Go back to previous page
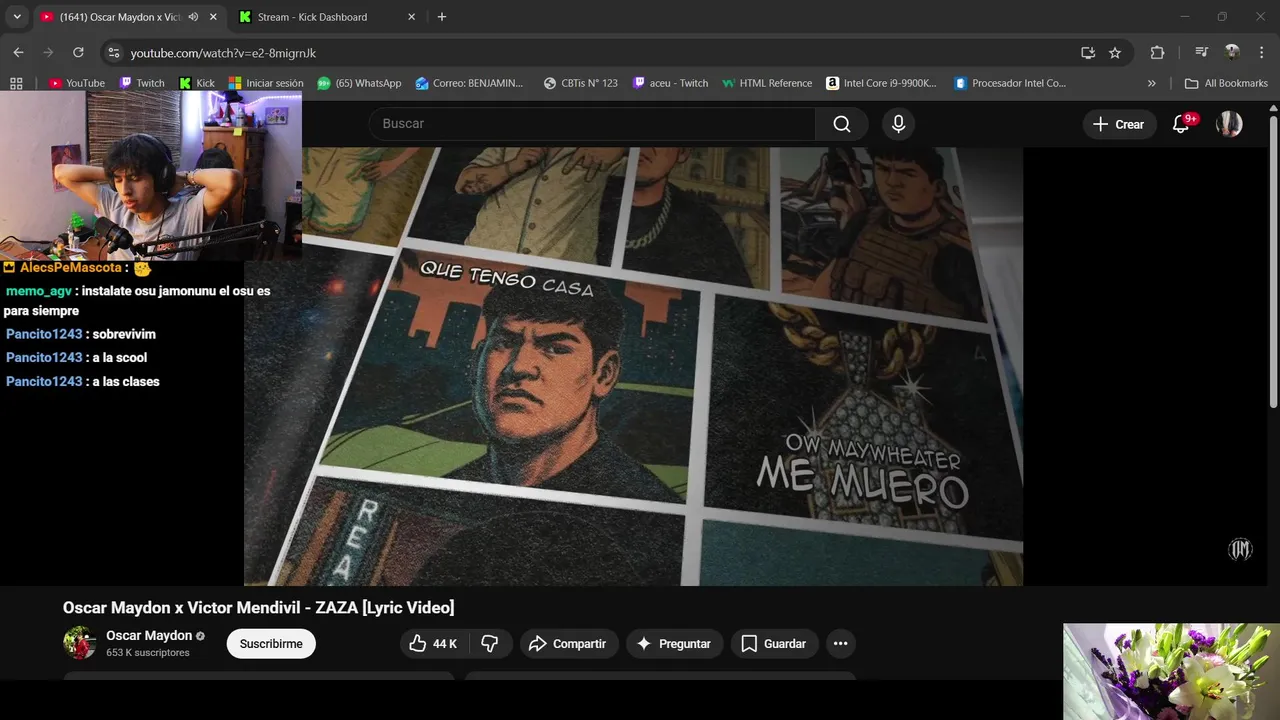This screenshot has width=1280, height=720. 18,53
